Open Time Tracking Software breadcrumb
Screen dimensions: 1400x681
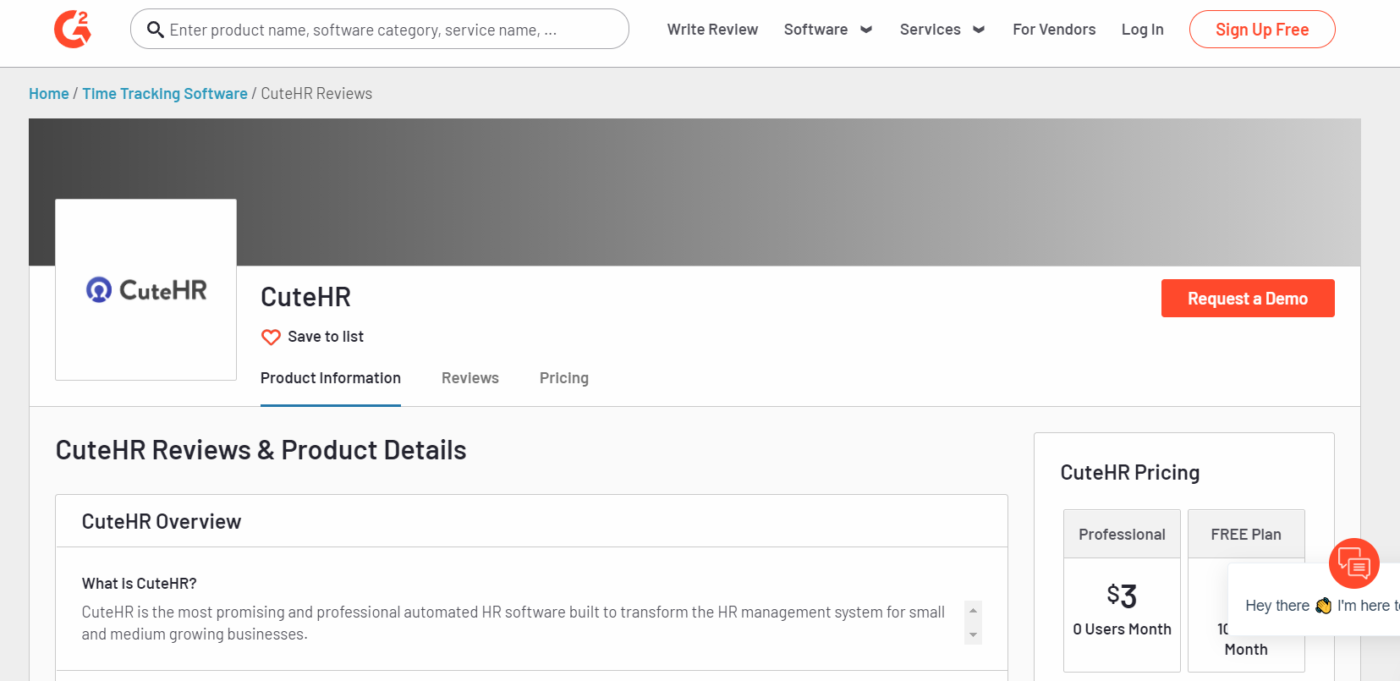[x=164, y=94]
